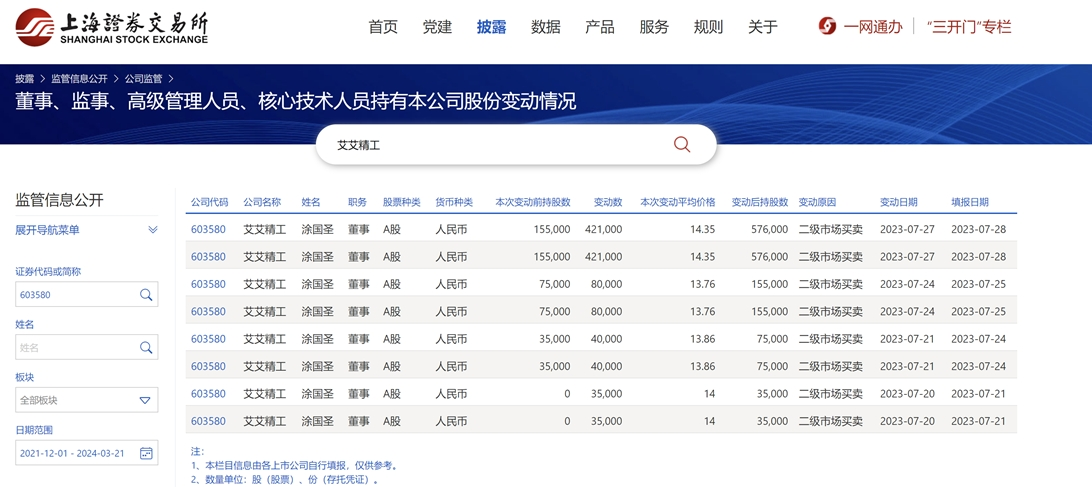Viewport: 1092px width, 487px height.
Task: Click the magnifier icon in 姓名 field
Action: click(146, 347)
